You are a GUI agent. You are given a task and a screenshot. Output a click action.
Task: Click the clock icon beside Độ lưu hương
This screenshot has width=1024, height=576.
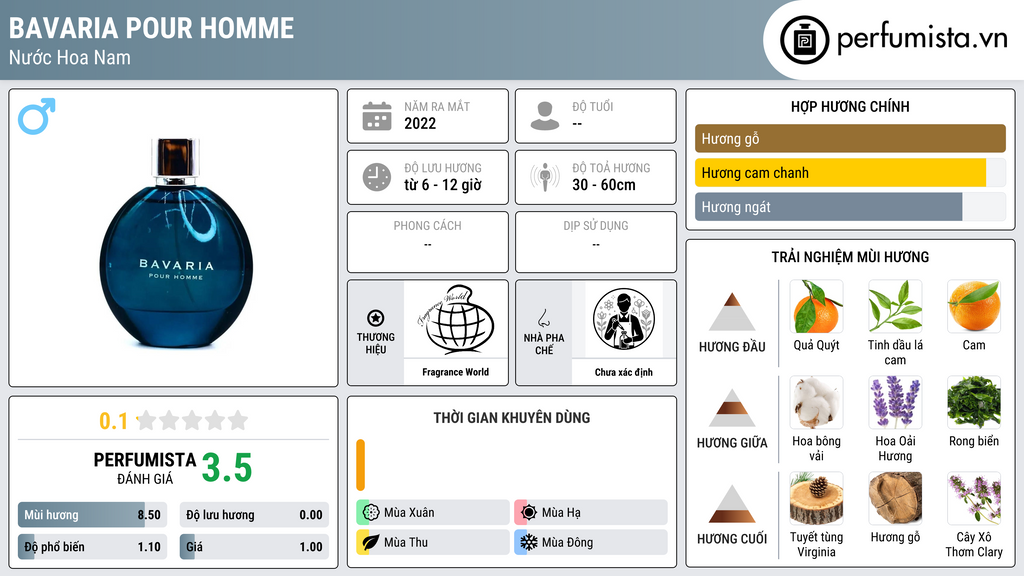click(x=377, y=177)
